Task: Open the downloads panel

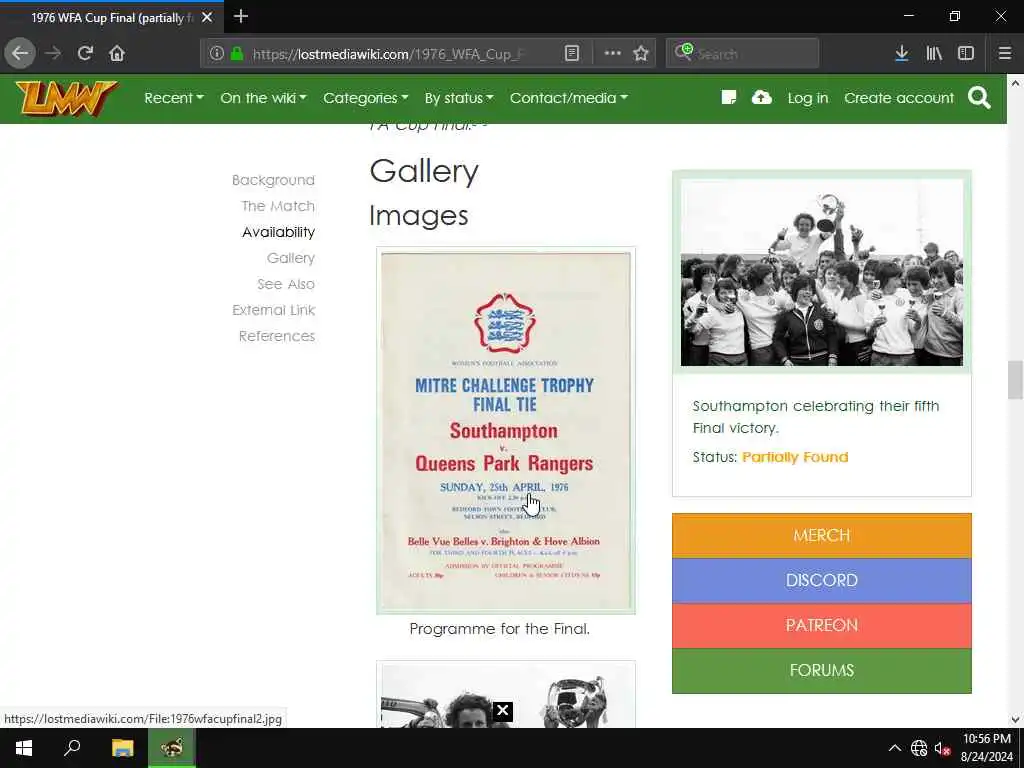Action: click(x=901, y=54)
